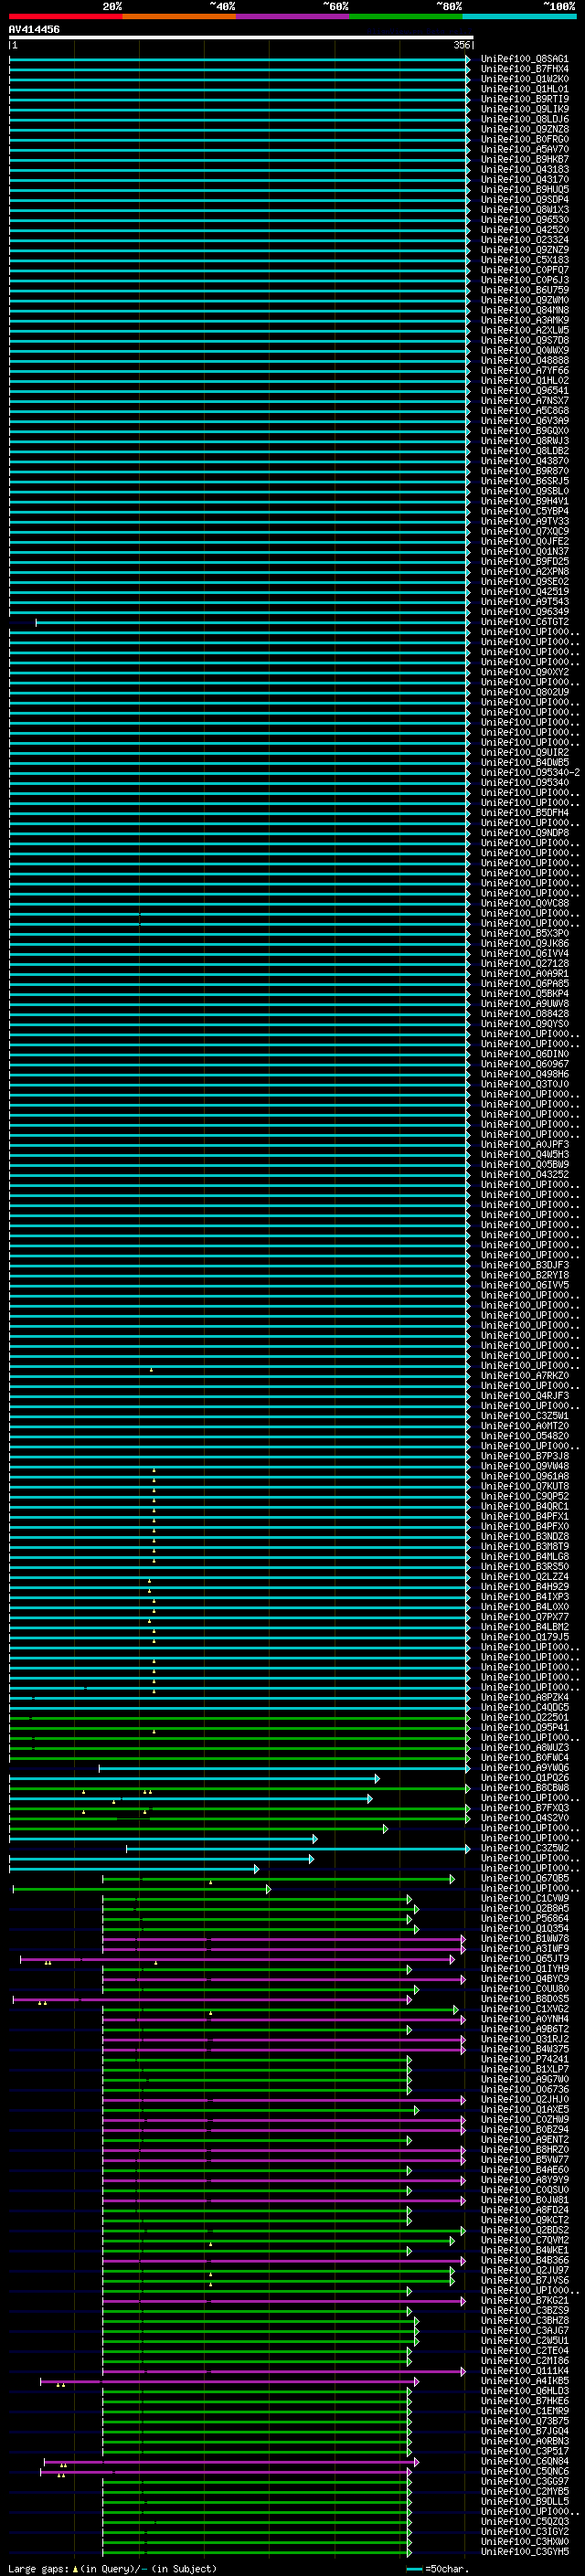This screenshot has height=2576, width=585.
Task: Select the UniRef100_P74241 label
Action: 525,2059
